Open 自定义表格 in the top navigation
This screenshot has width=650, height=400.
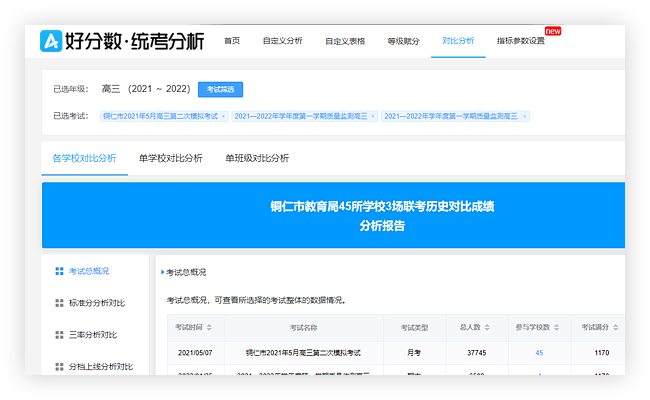click(x=345, y=41)
